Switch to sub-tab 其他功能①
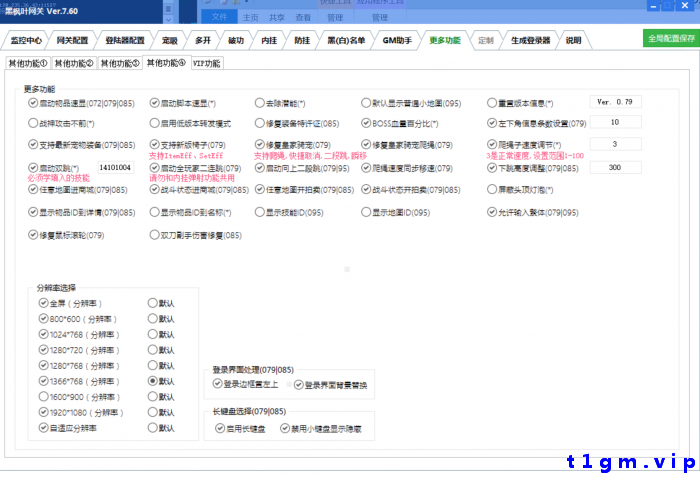700x478 pixels. pos(28,63)
